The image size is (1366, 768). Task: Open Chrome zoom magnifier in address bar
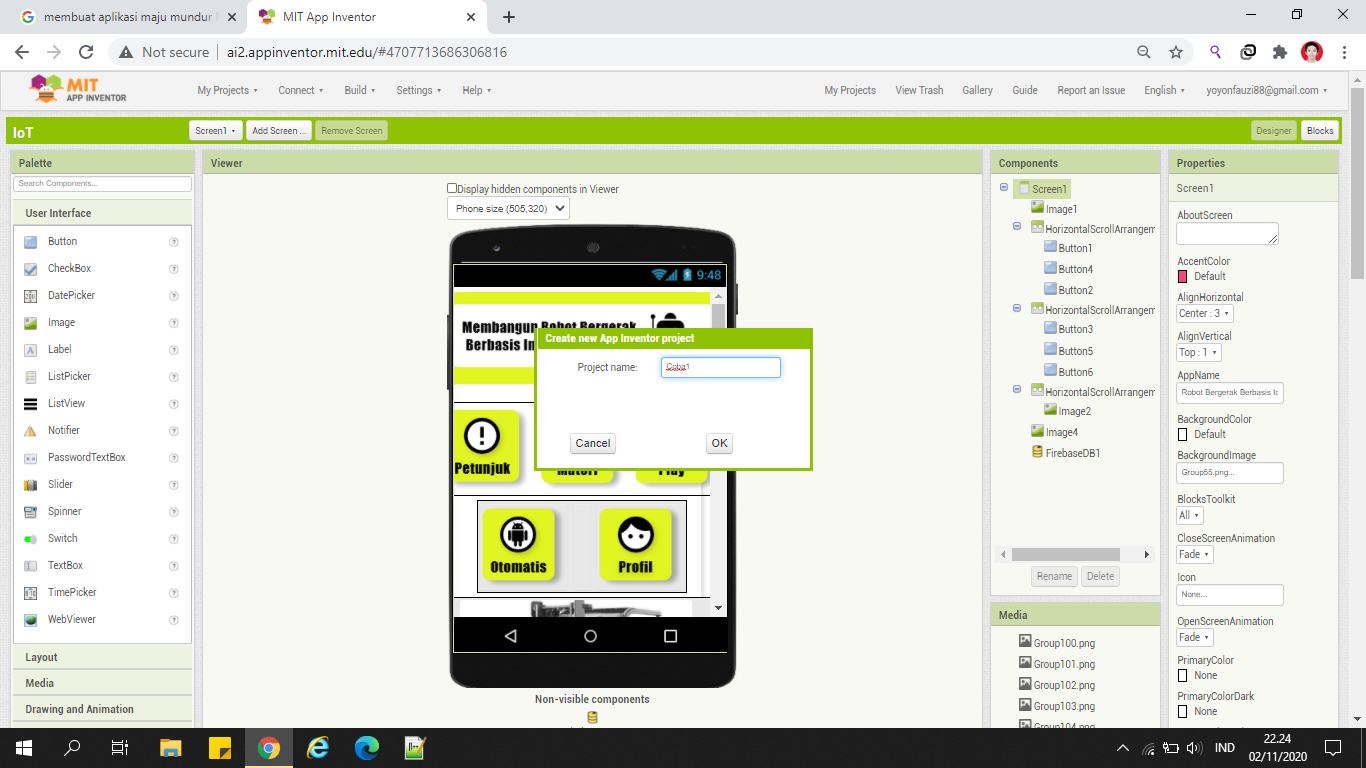point(1143,52)
